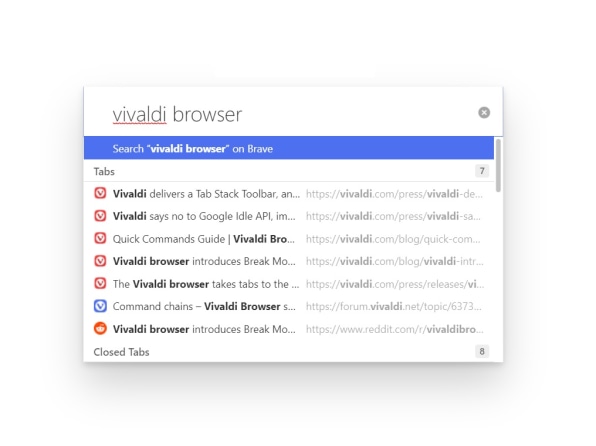The height and width of the screenshot is (446, 596).
Task: Click the Tabs count badge showing 7
Action: (482, 171)
